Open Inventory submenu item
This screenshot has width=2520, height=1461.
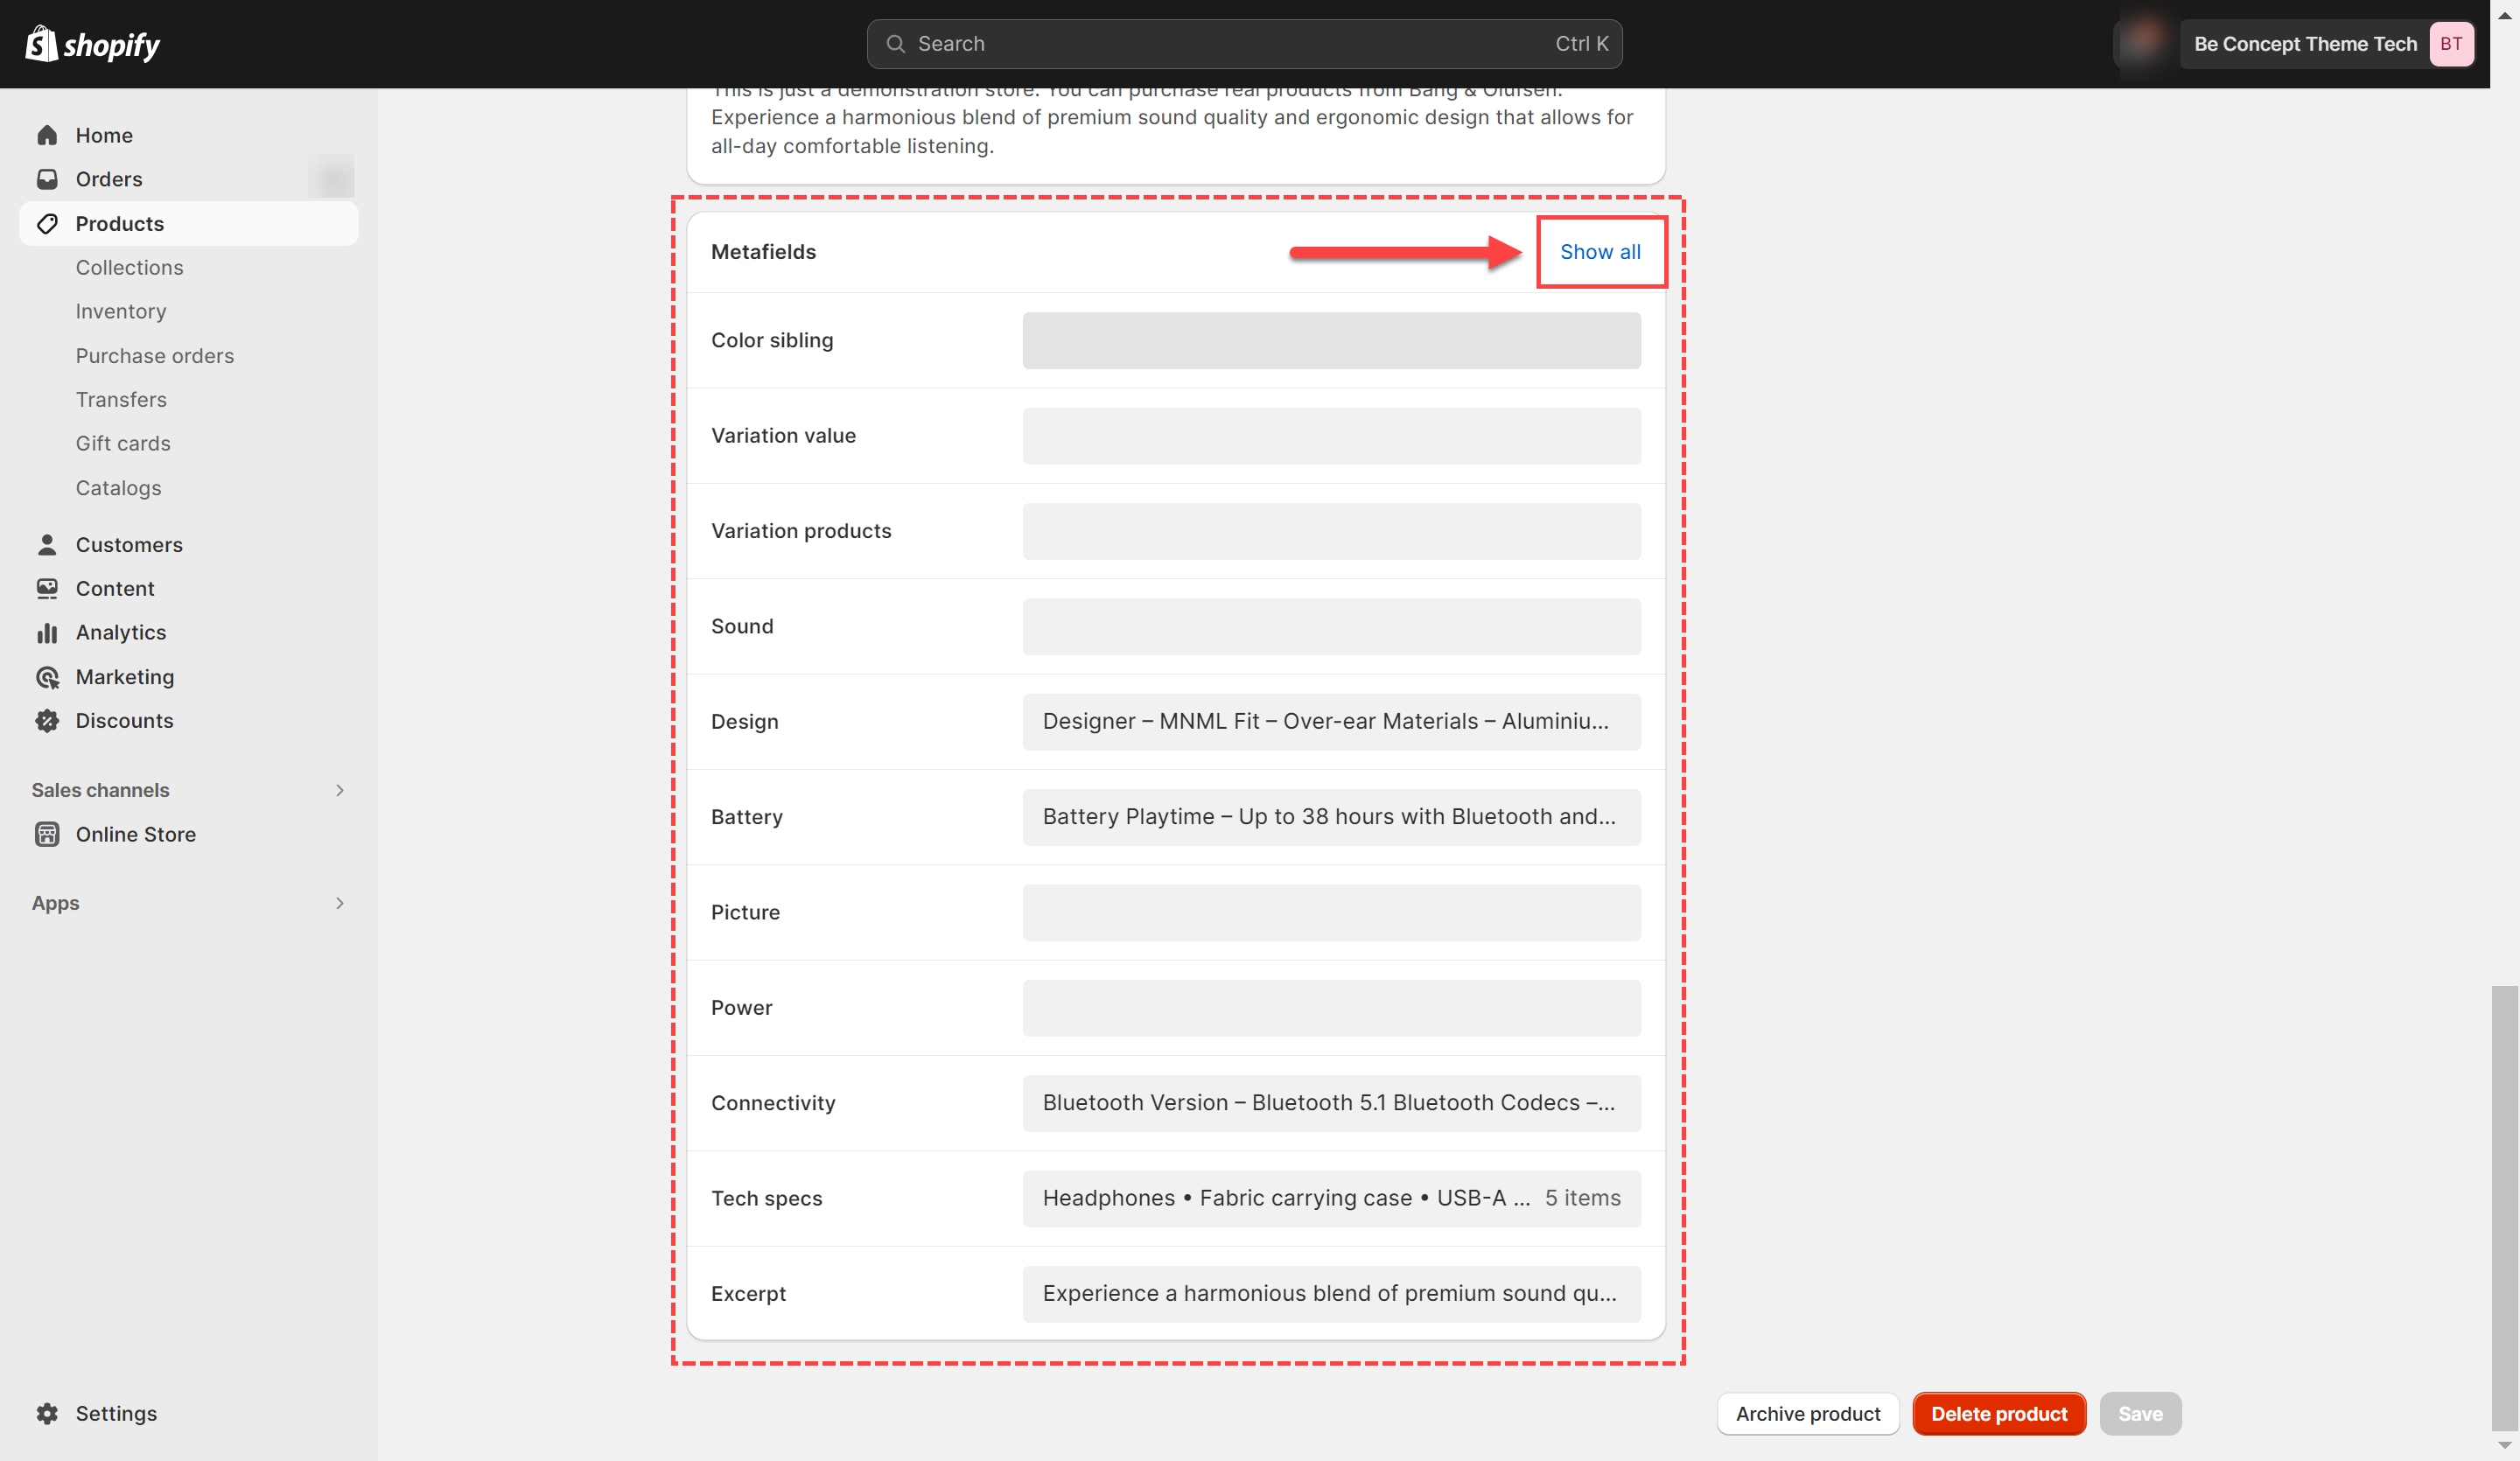[x=121, y=311]
